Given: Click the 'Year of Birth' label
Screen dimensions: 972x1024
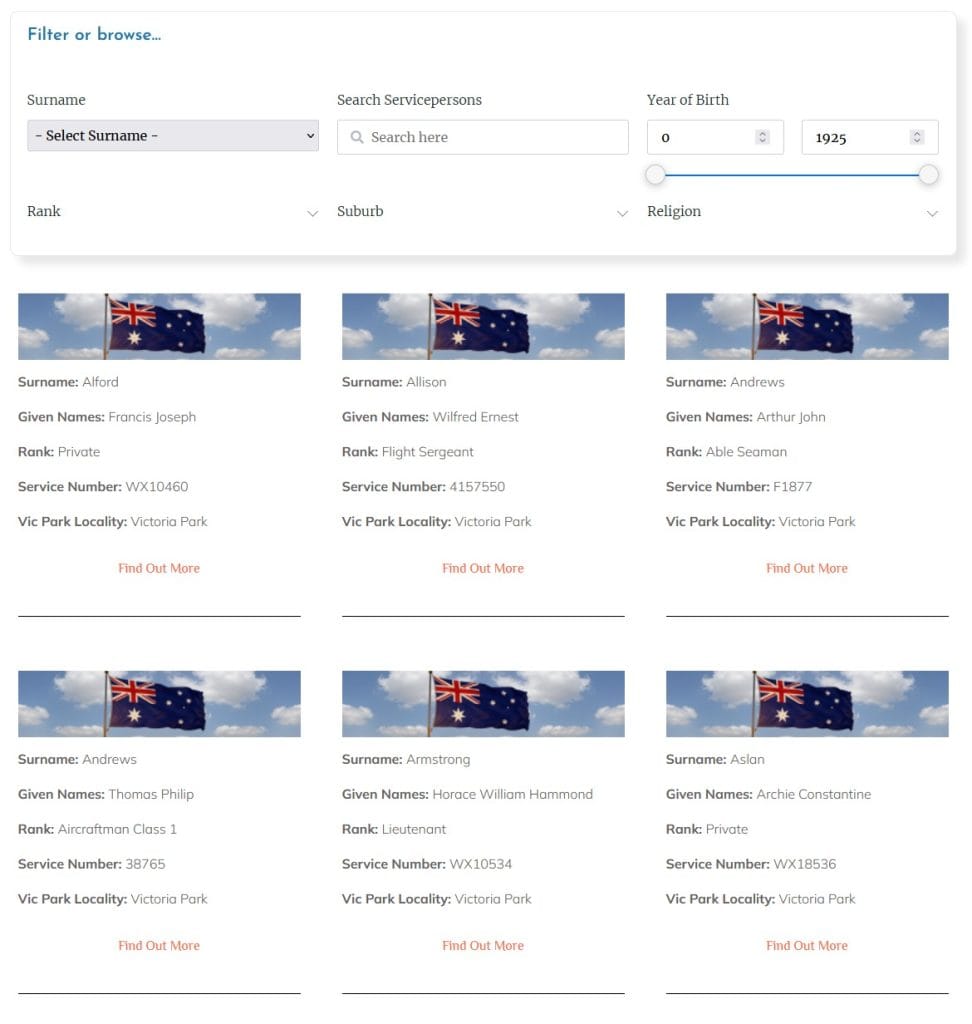Looking at the screenshot, I should pos(687,100).
